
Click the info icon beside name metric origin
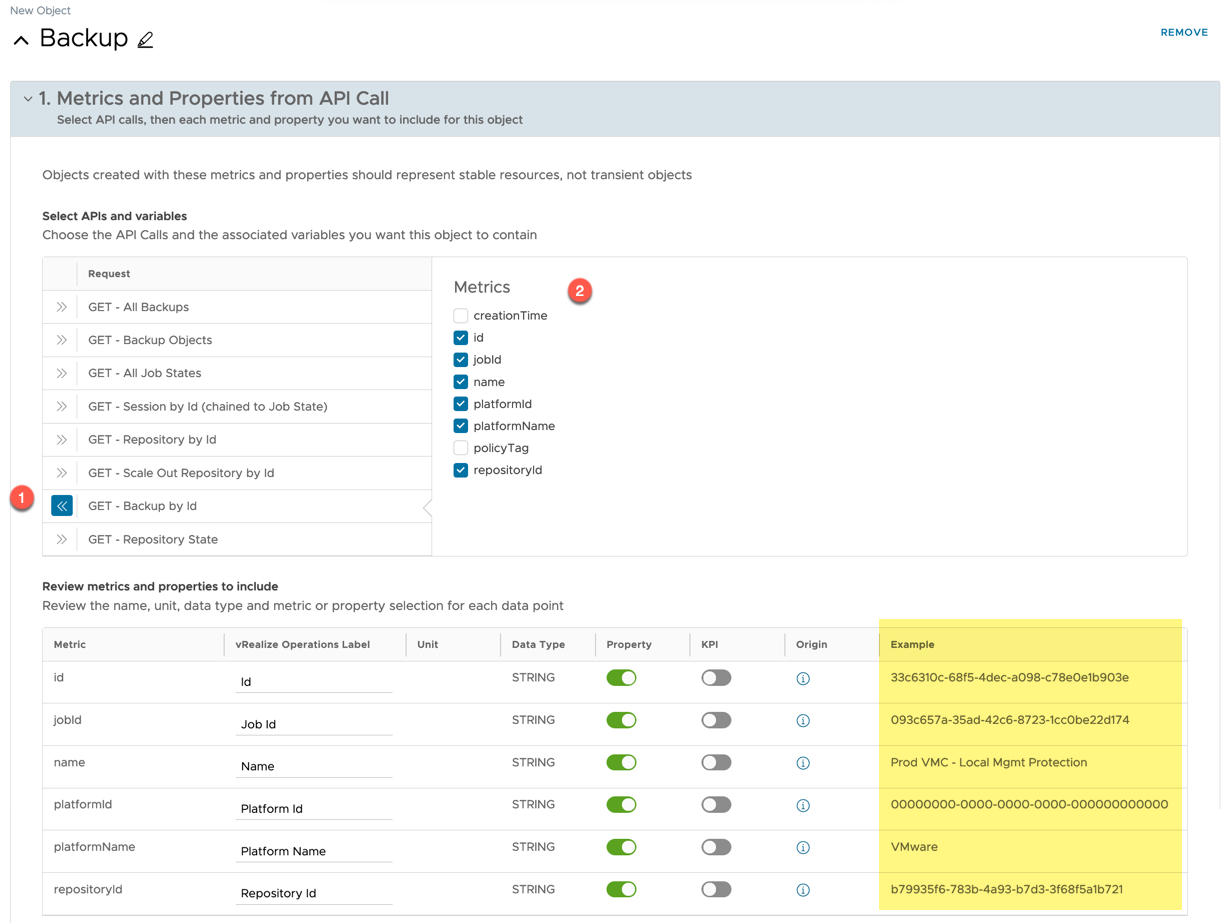[802, 763]
